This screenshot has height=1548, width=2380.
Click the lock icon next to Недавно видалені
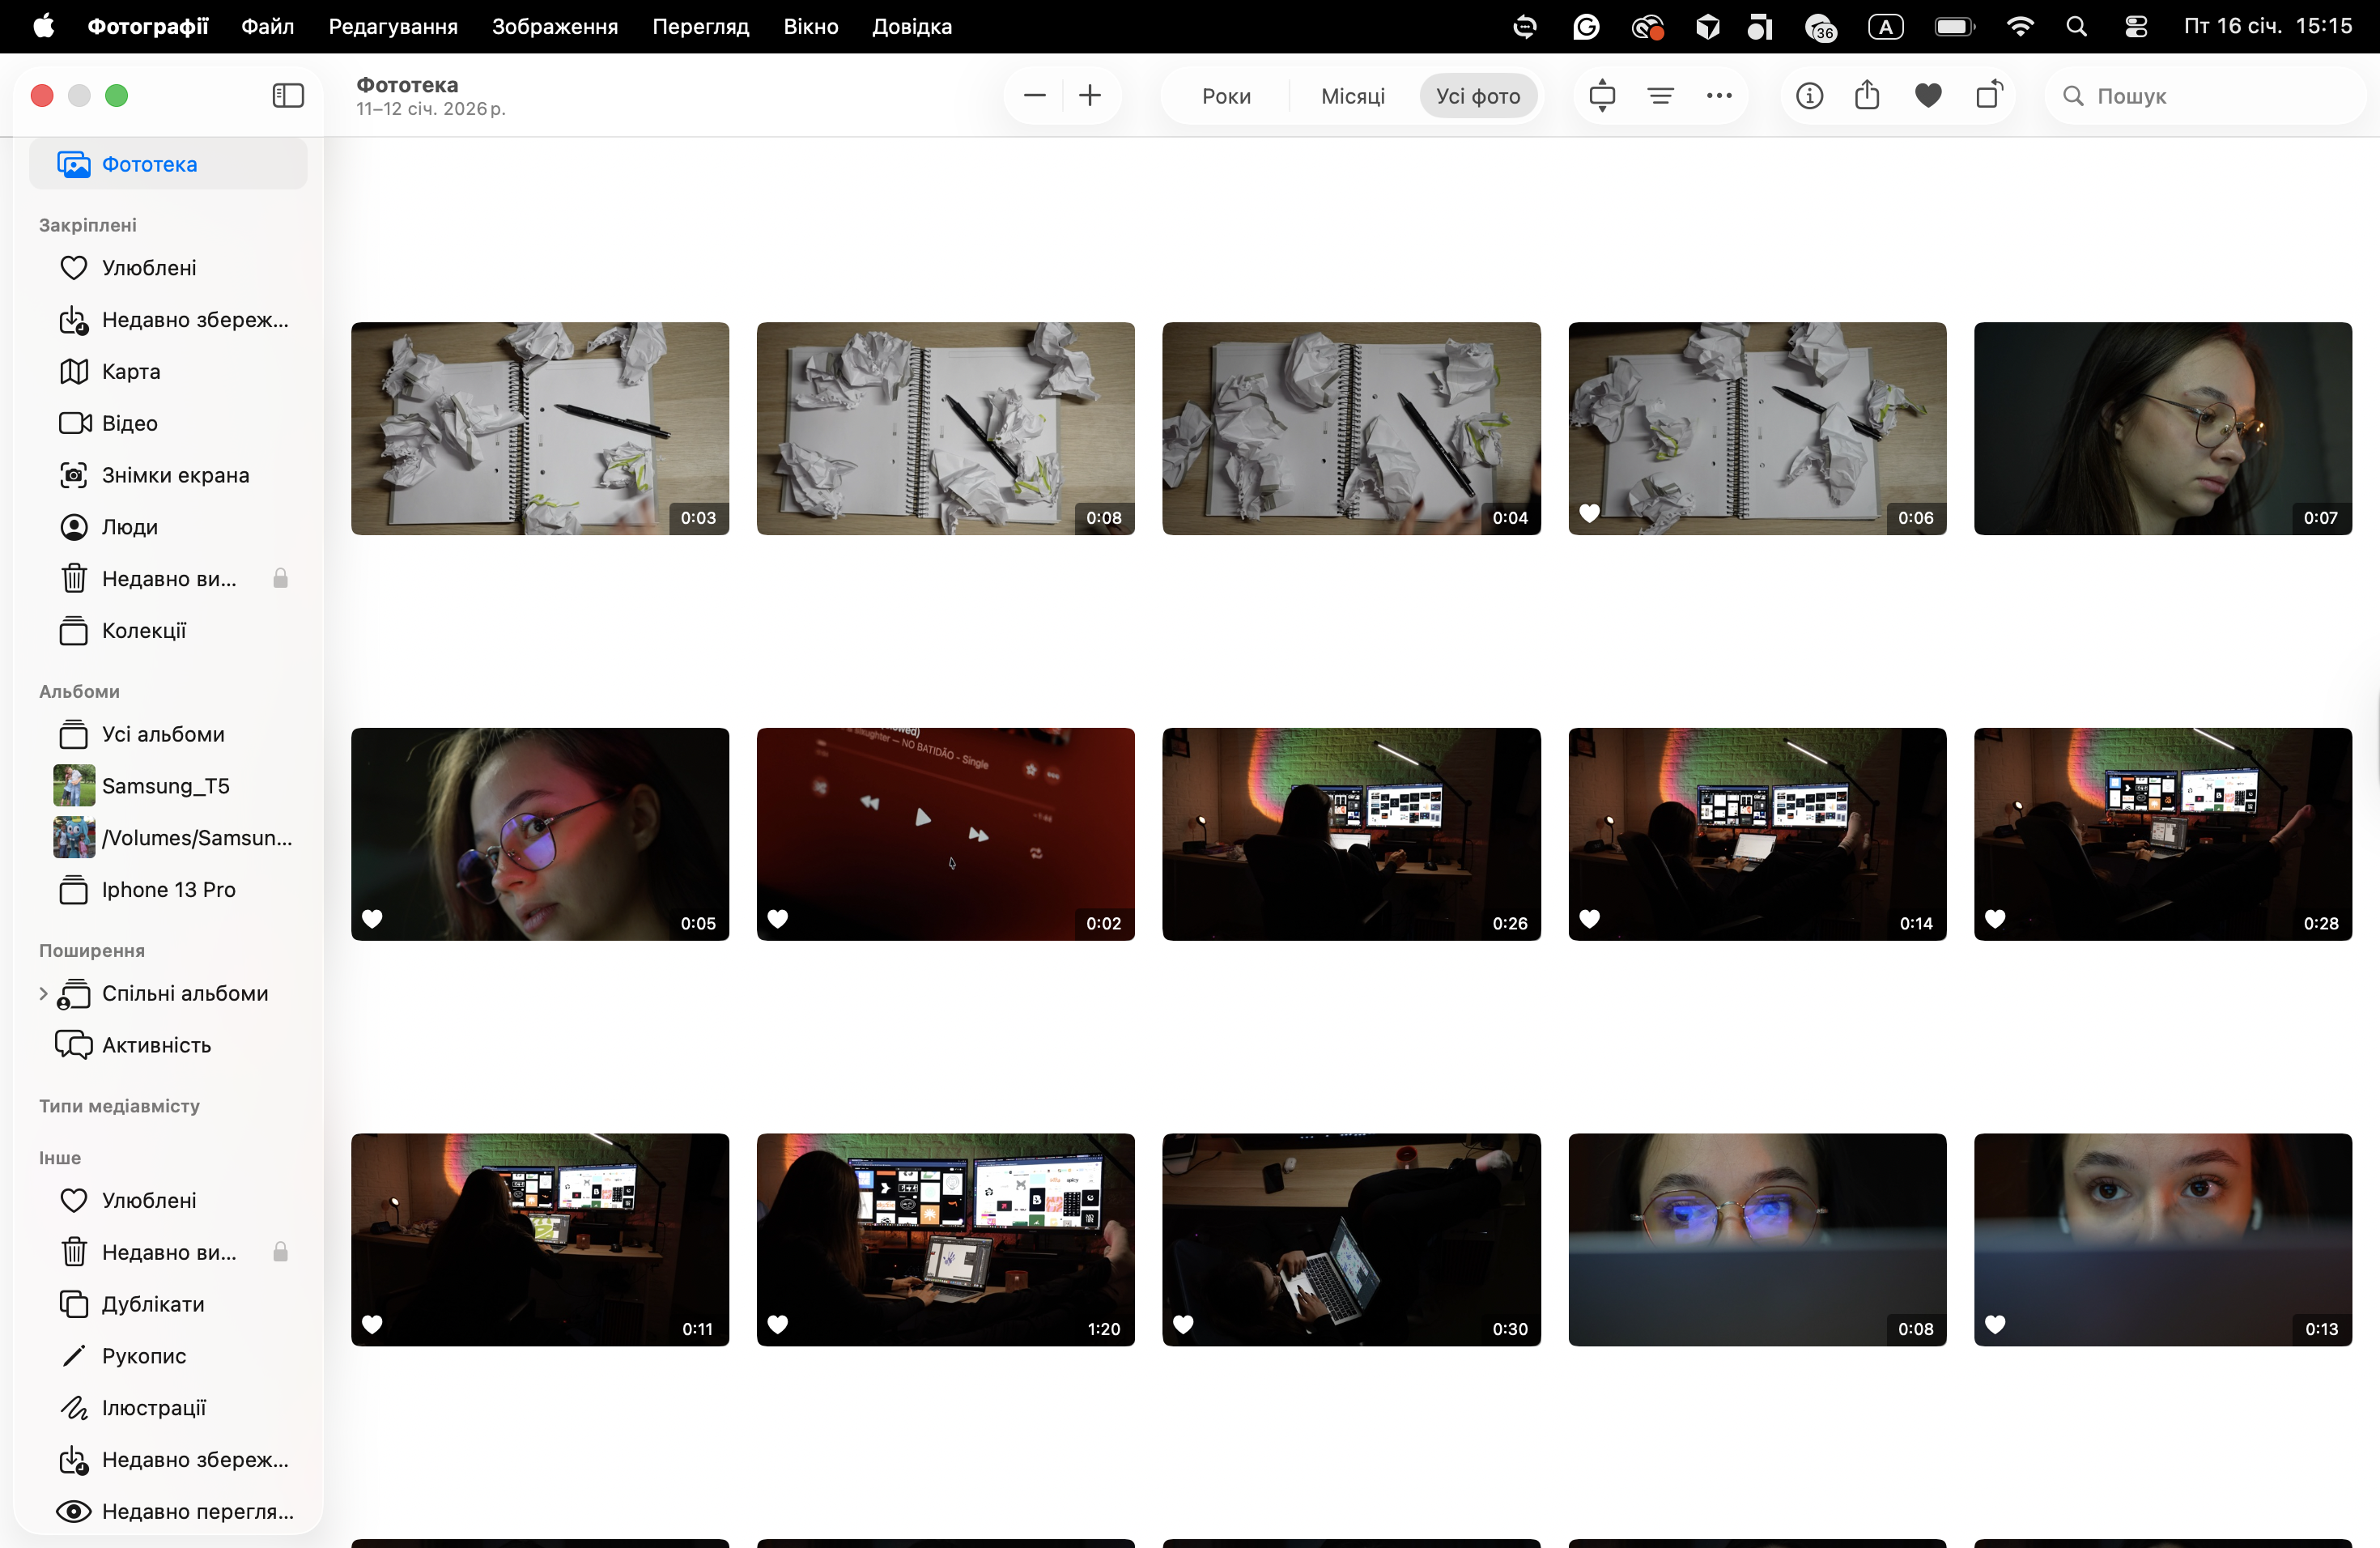(280, 578)
